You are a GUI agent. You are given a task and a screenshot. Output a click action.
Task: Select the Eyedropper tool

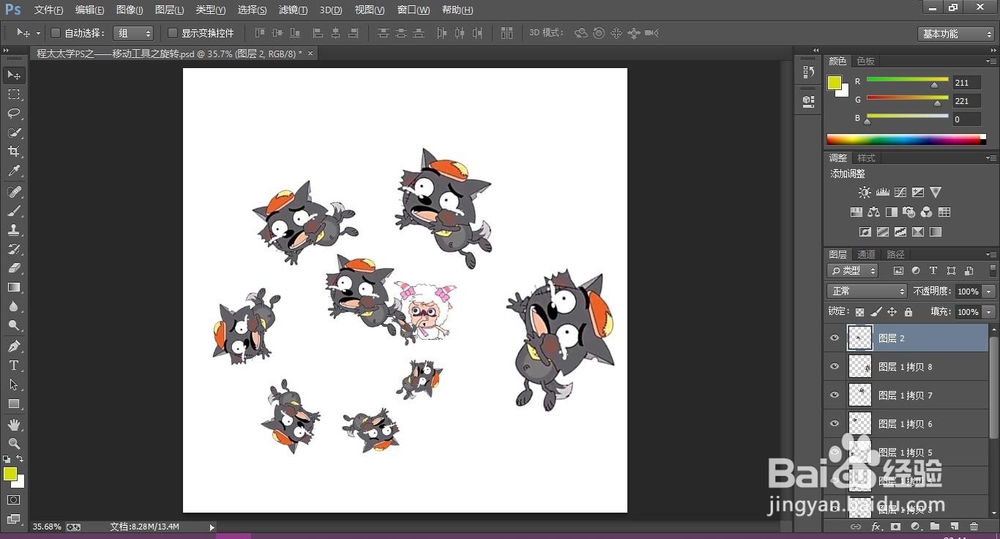coord(13,171)
